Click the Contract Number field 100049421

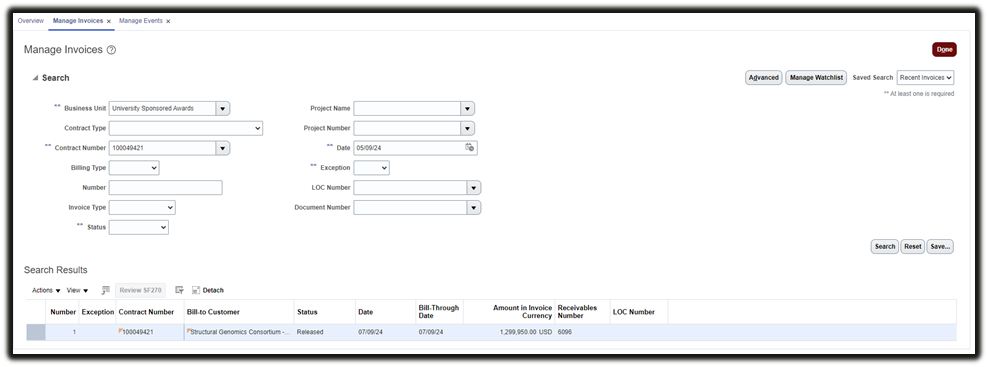(163, 148)
